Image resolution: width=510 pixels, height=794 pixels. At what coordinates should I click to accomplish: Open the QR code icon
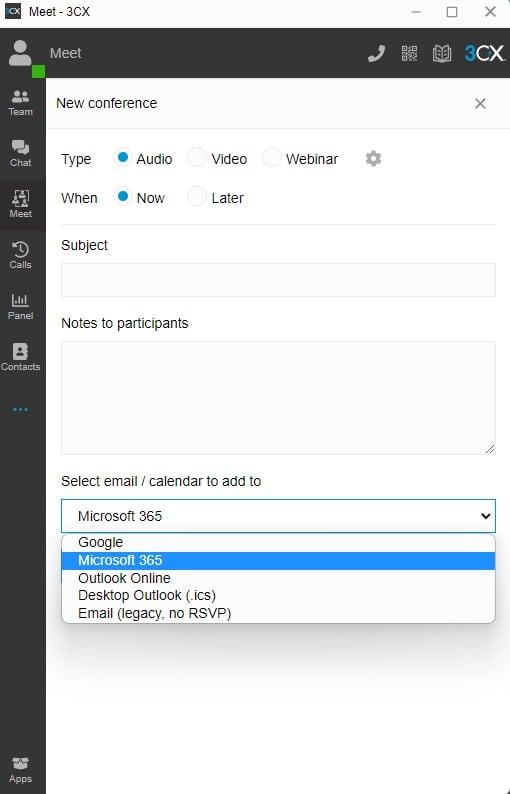pos(409,53)
